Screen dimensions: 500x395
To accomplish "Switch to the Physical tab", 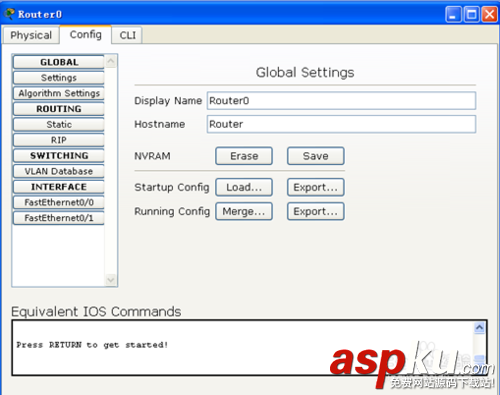I will tap(31, 35).
